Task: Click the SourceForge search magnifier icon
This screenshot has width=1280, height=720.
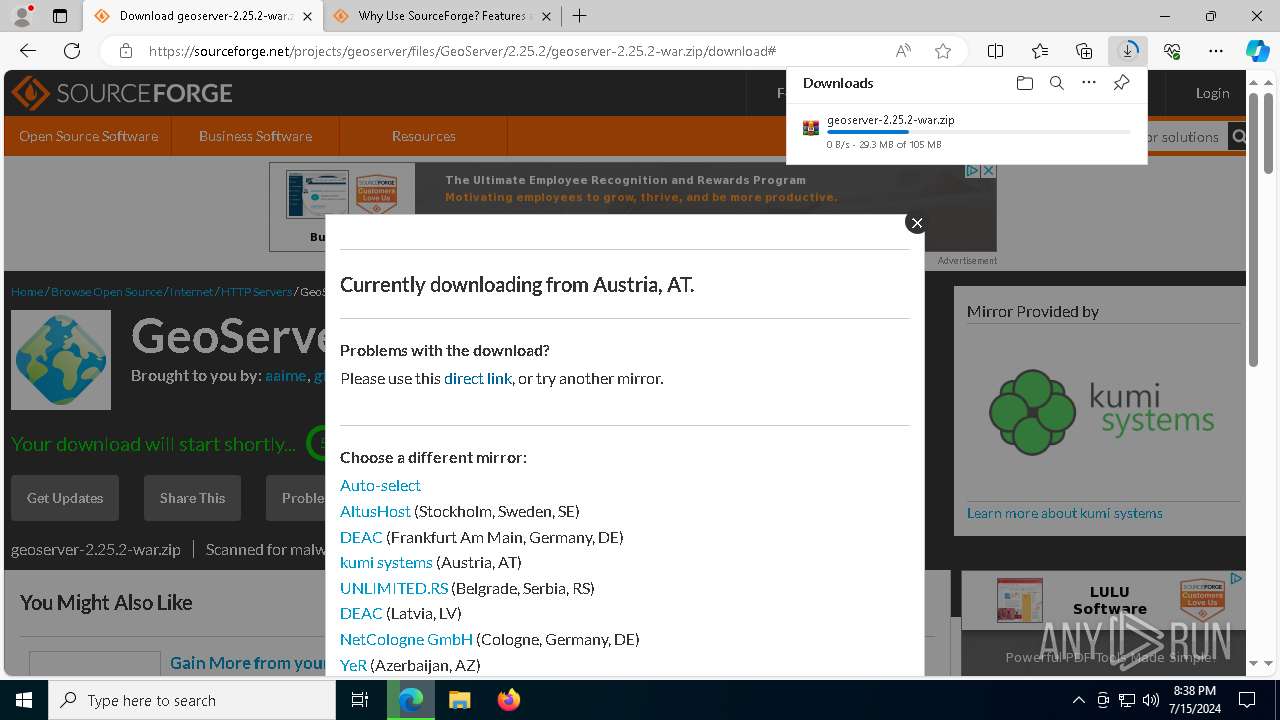Action: 1239,137
